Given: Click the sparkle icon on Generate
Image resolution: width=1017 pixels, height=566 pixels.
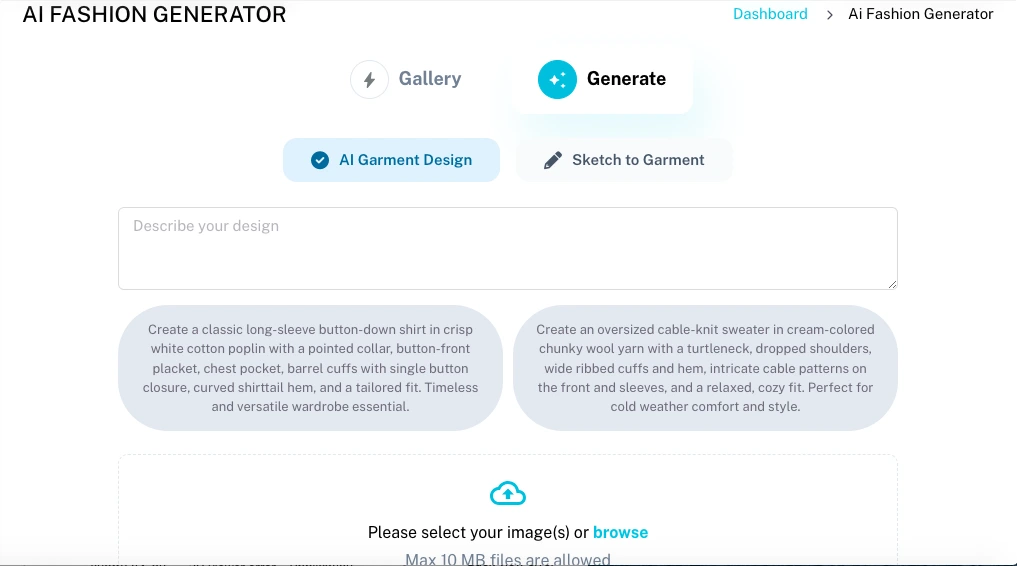Looking at the screenshot, I should 557,80.
